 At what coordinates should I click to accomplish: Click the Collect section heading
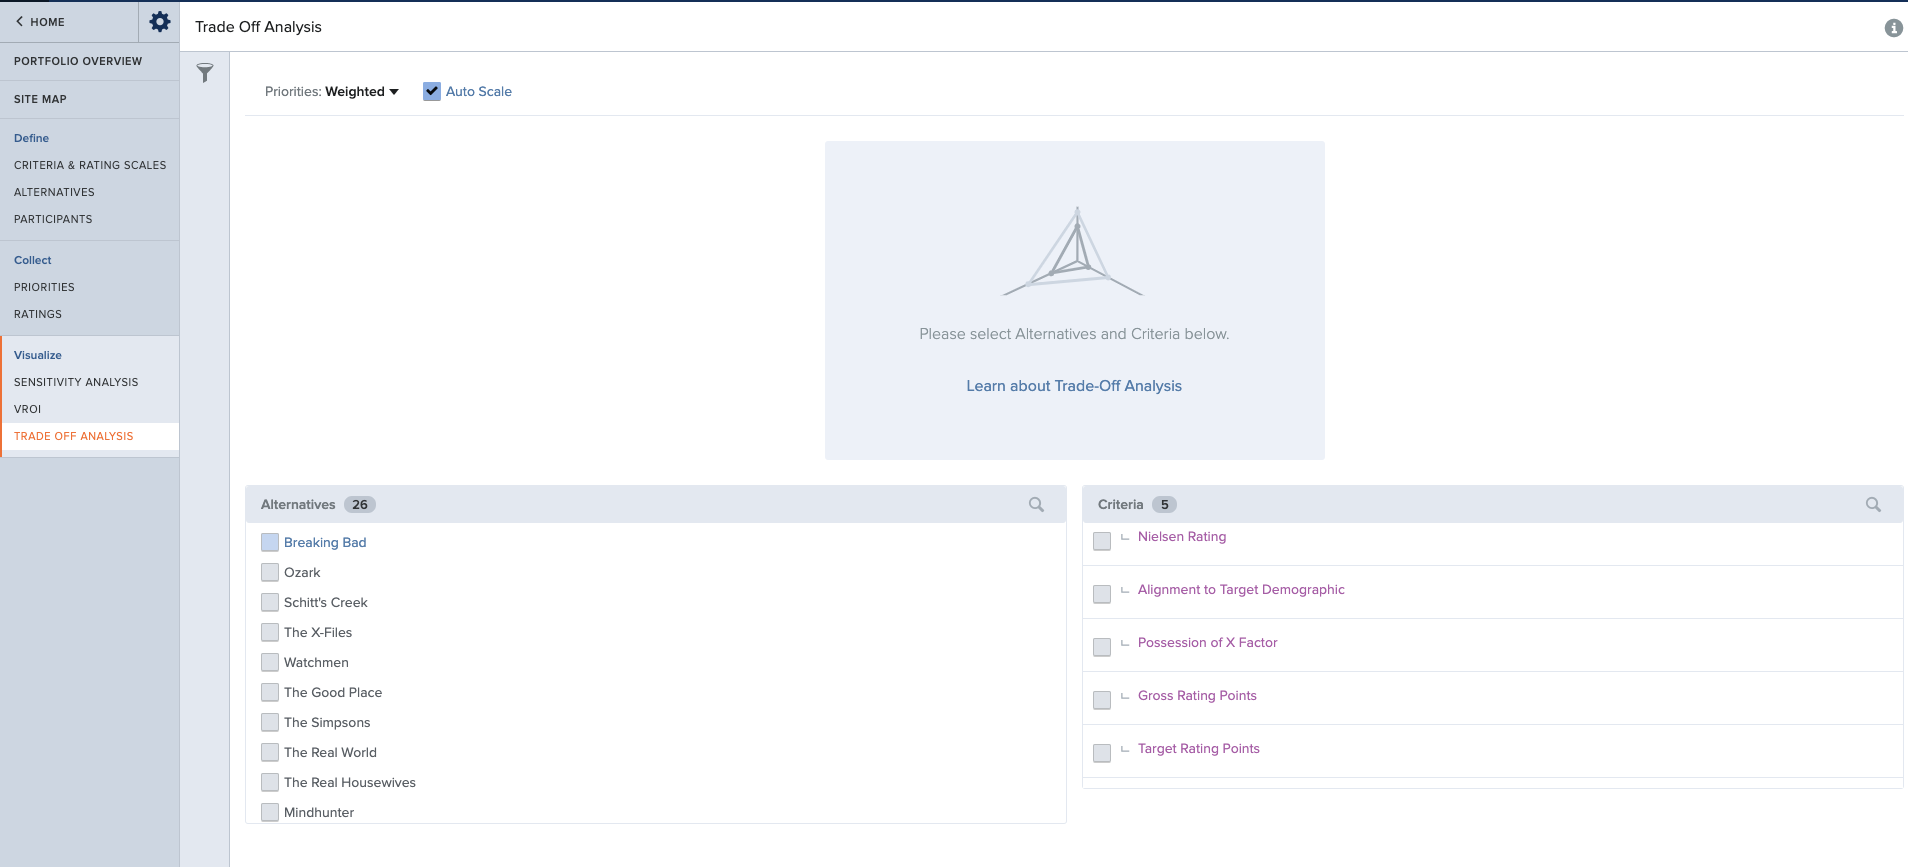tap(33, 260)
